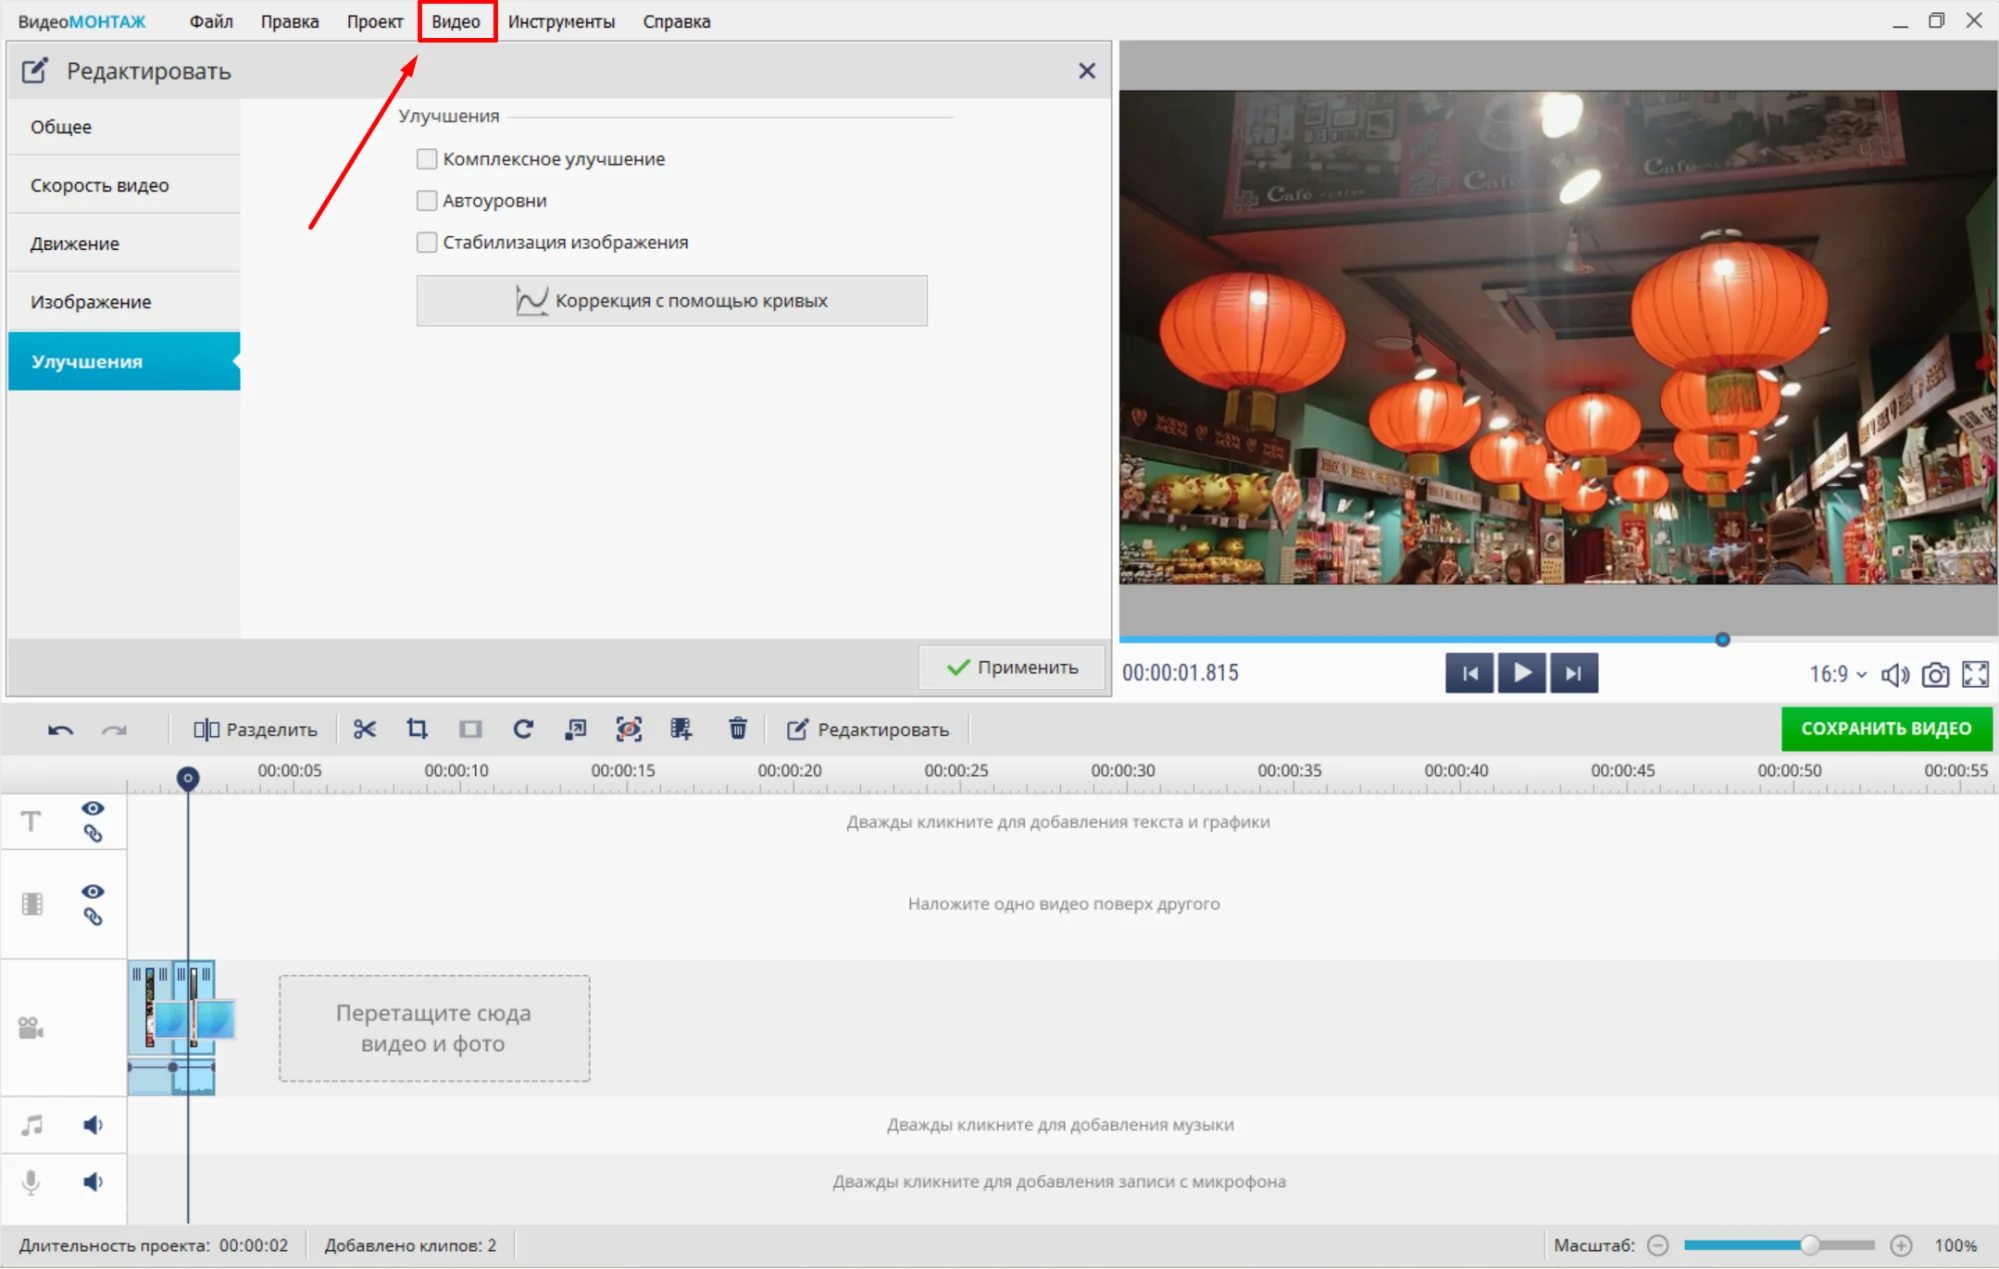Play the video preview
Image resolution: width=1999 pixels, height=1269 pixels.
1522,673
